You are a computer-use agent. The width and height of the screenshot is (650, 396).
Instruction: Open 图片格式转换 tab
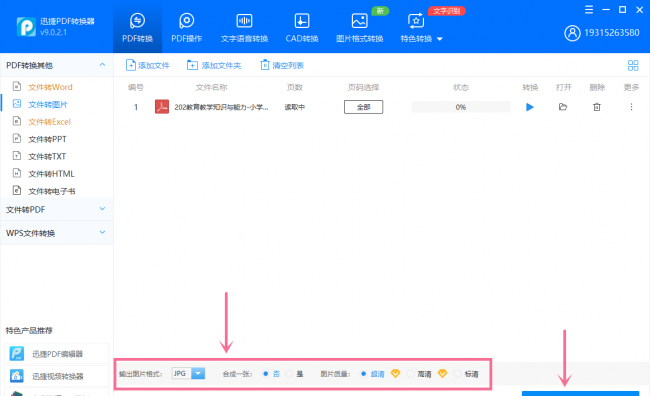tap(359, 27)
